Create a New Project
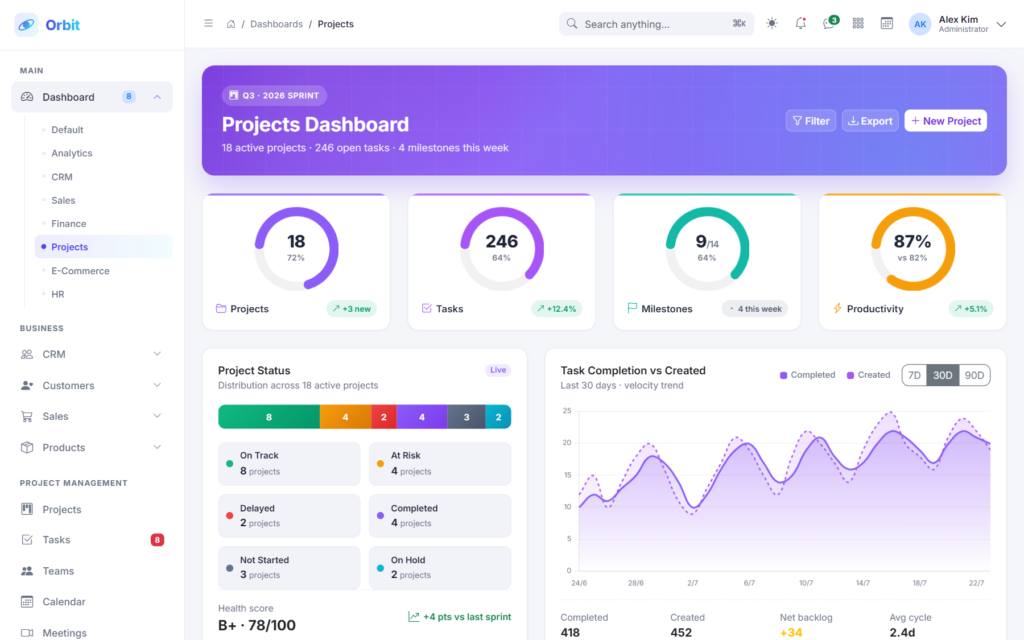The image size is (1024, 640). pyautogui.click(x=946, y=121)
